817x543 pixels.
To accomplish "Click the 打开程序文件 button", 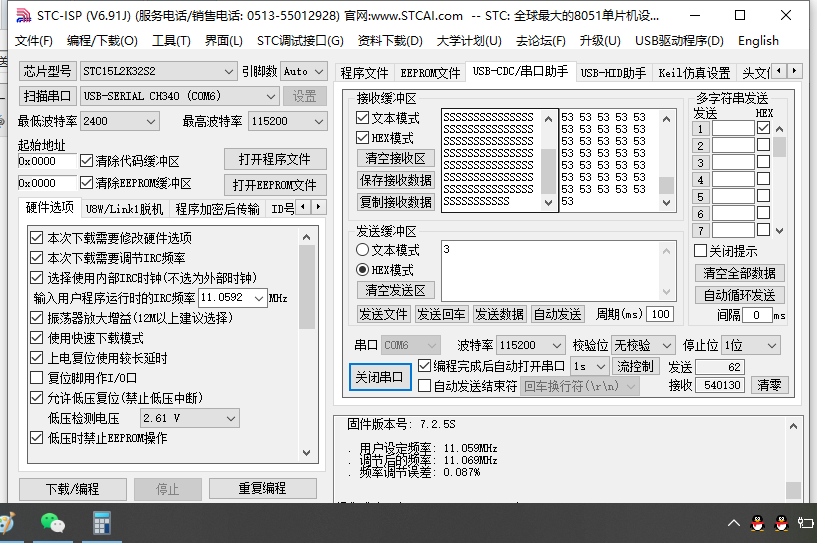I will pos(275,159).
